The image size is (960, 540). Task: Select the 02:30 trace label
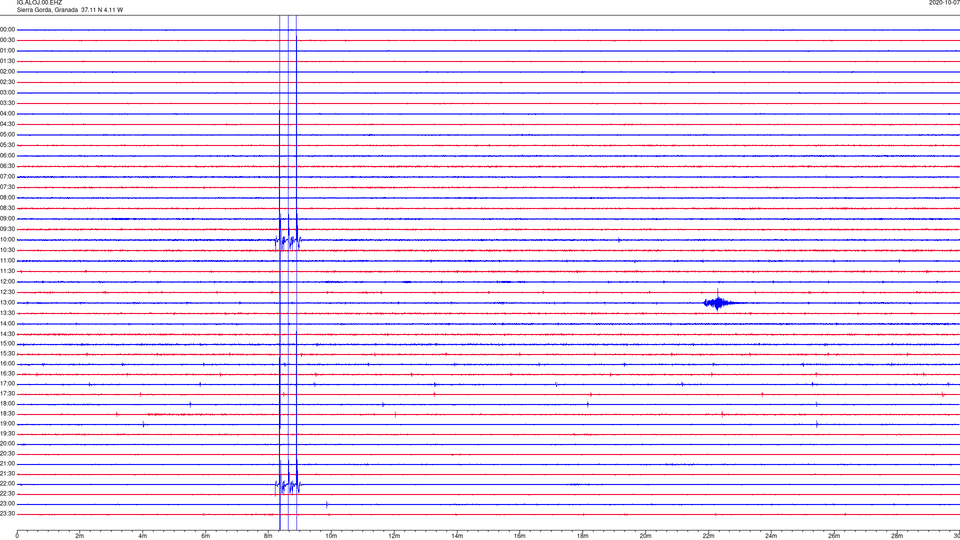(x=8, y=81)
